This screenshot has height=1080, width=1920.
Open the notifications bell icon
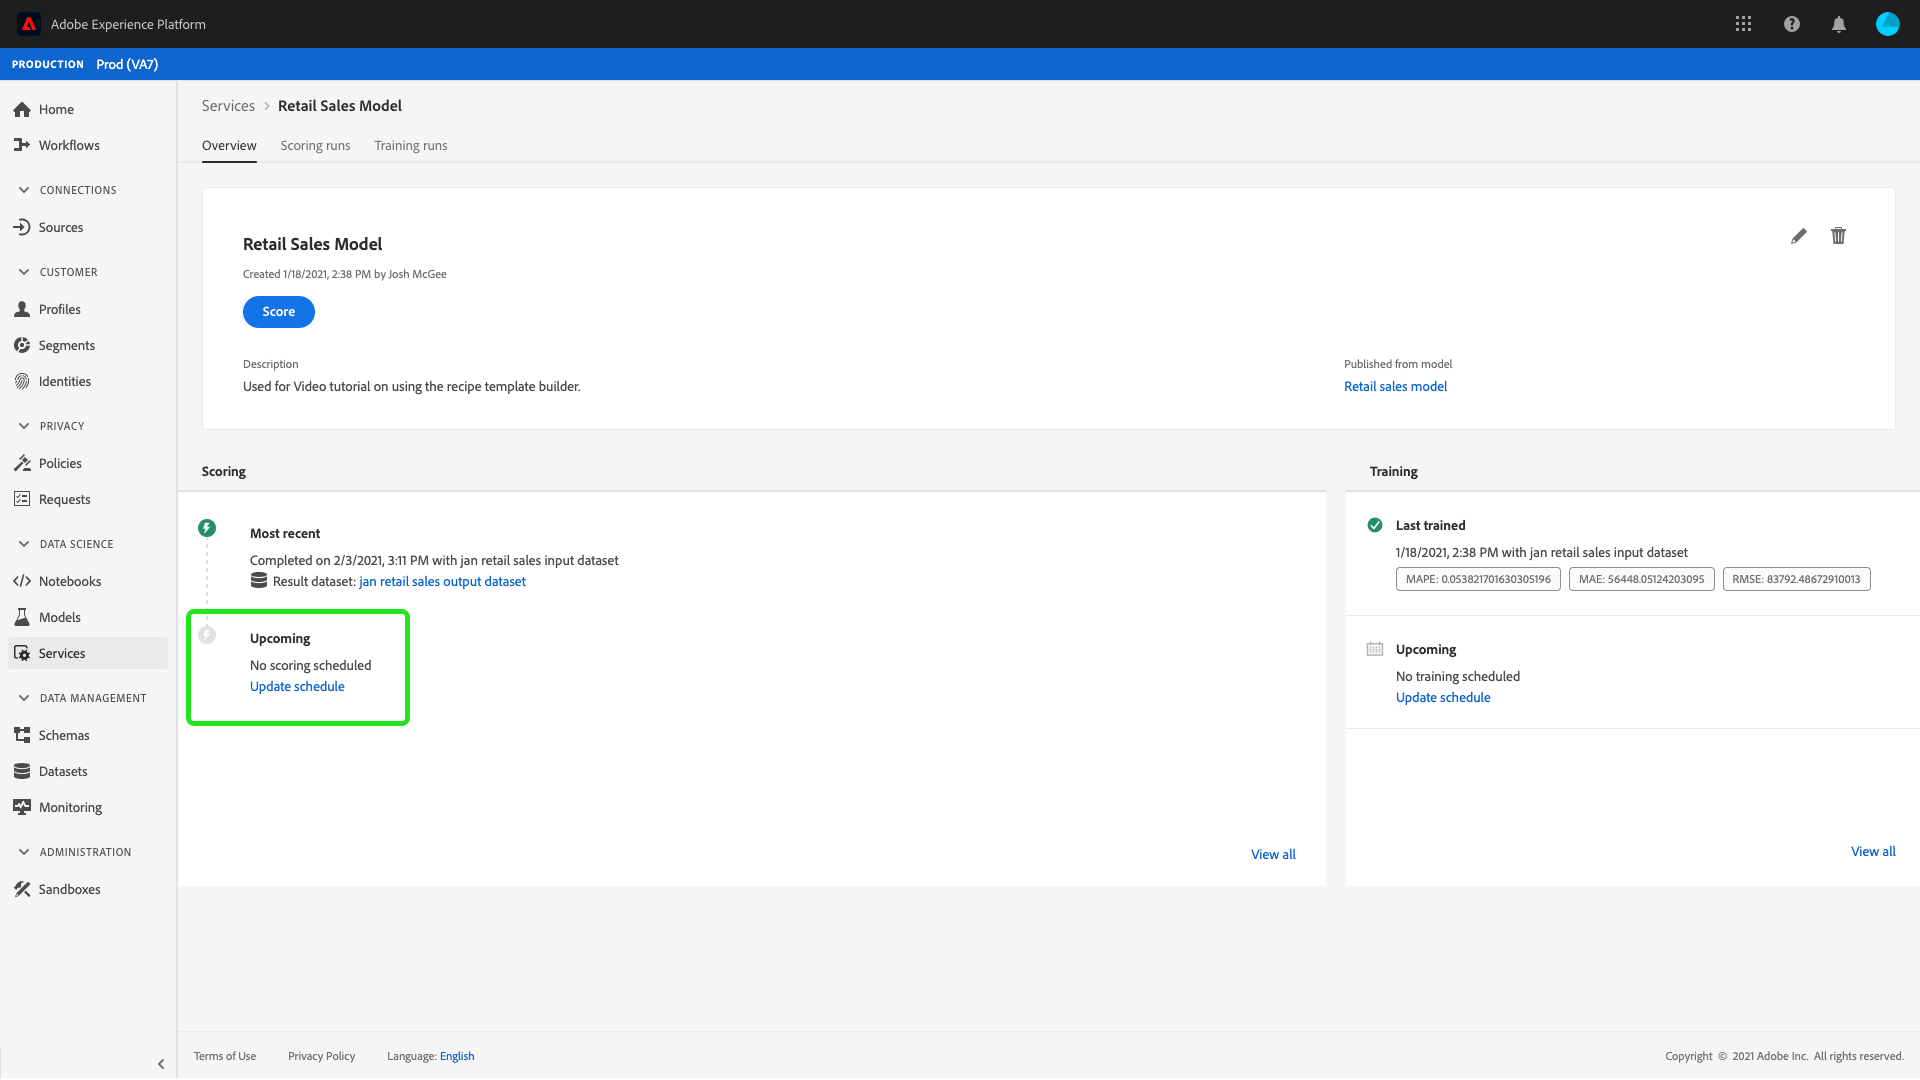click(1838, 24)
